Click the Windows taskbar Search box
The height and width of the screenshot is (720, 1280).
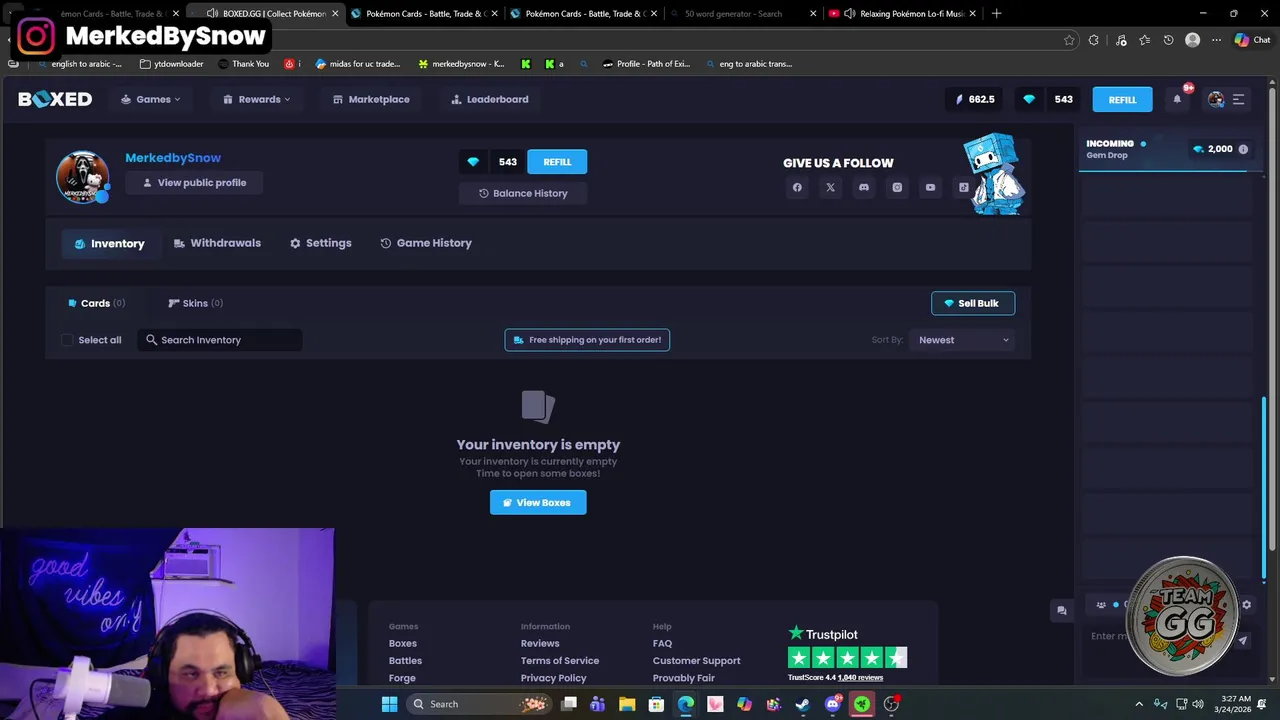(481, 704)
